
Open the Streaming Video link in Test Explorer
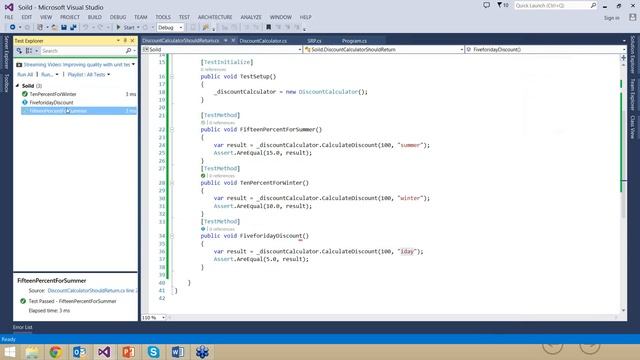coord(77,64)
